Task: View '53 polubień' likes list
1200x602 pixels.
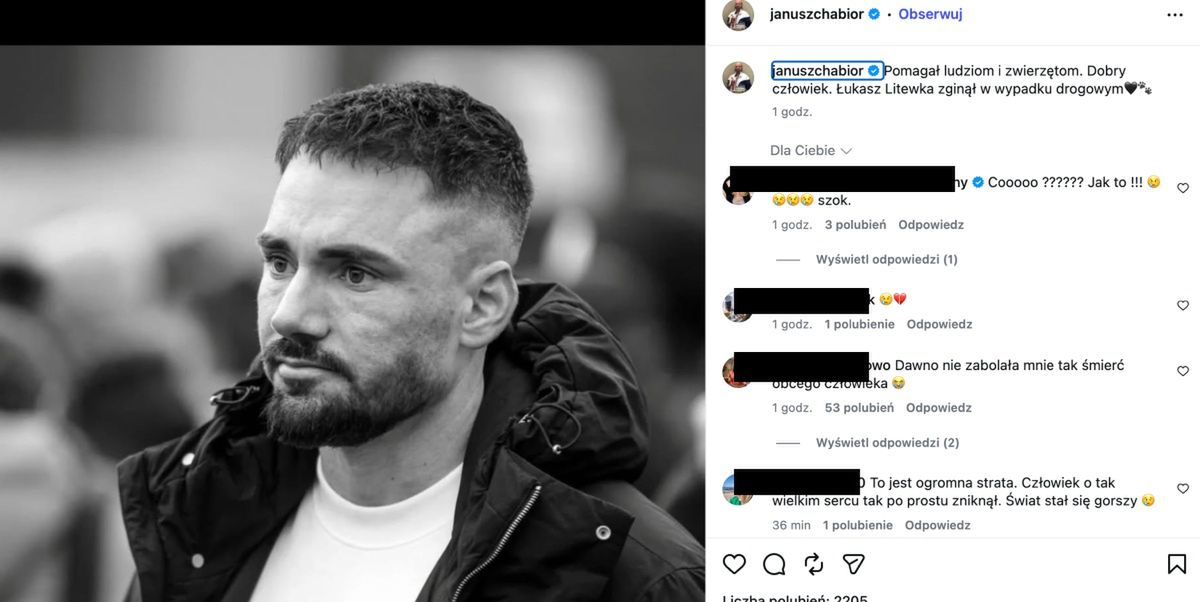Action: [859, 408]
